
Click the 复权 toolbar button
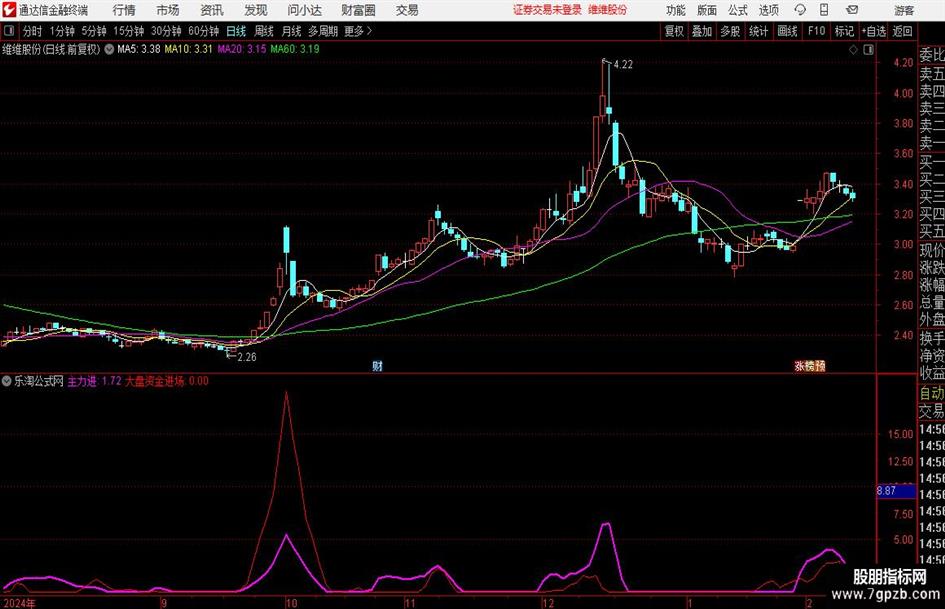(674, 31)
